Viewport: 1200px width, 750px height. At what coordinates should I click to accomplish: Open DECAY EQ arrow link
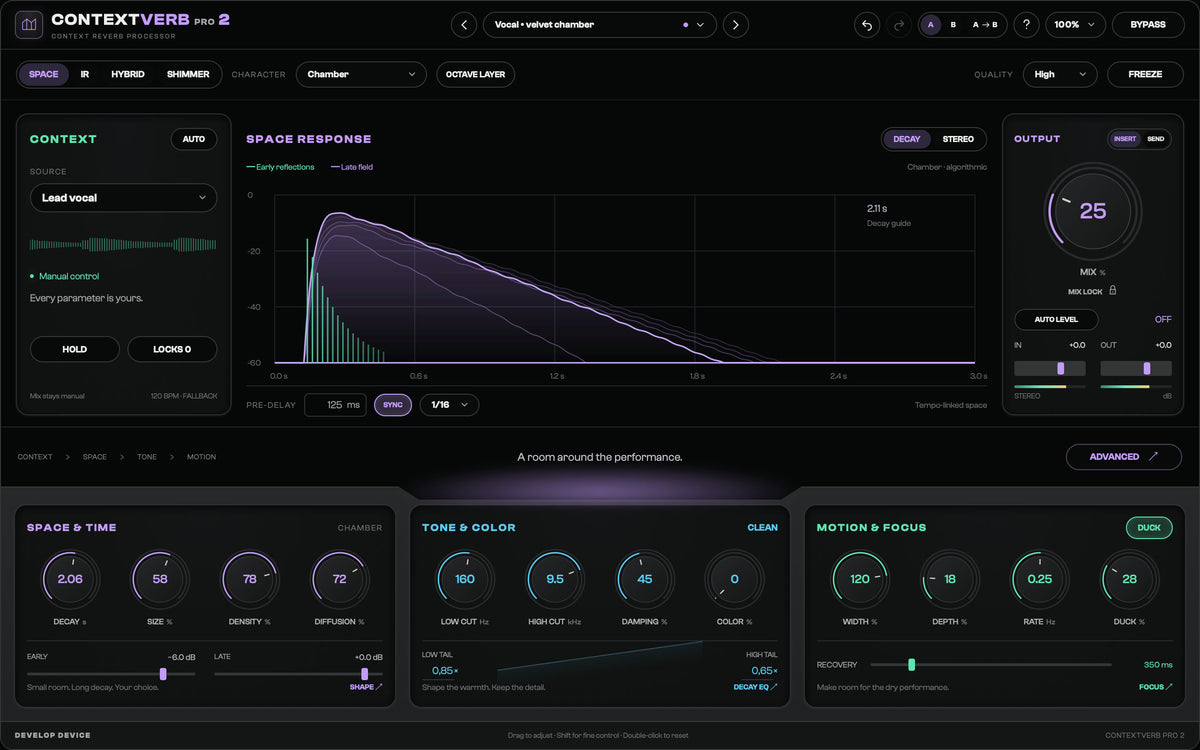coord(755,687)
